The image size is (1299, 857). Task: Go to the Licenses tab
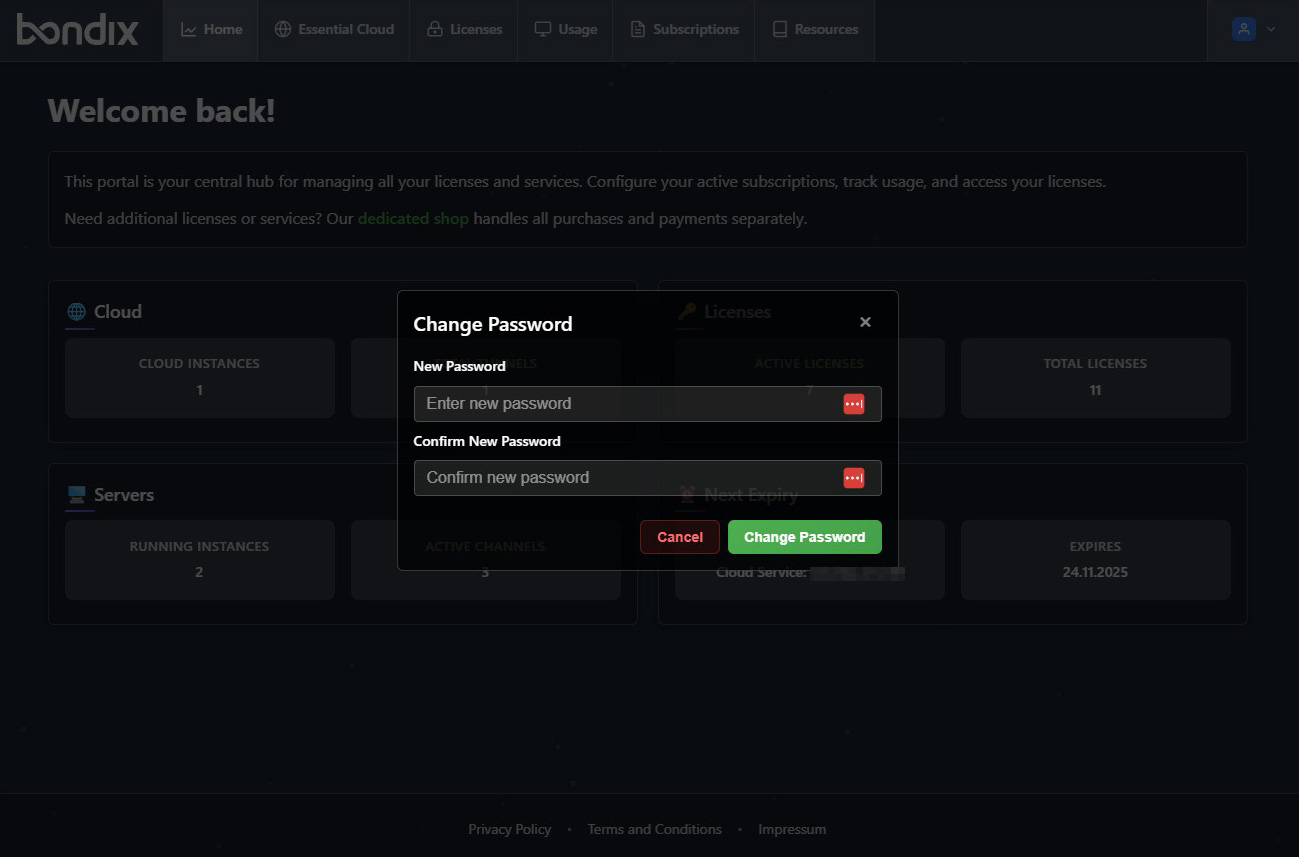[464, 30]
